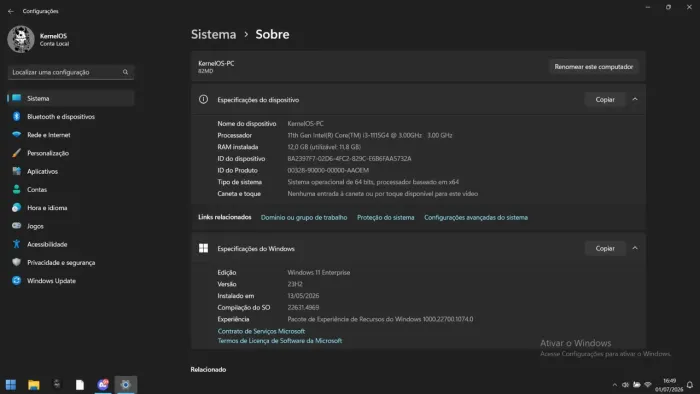Viewport: 700px width, 394px height.
Task: Click the 'Nome do dispositivo' label
Action: point(247,124)
